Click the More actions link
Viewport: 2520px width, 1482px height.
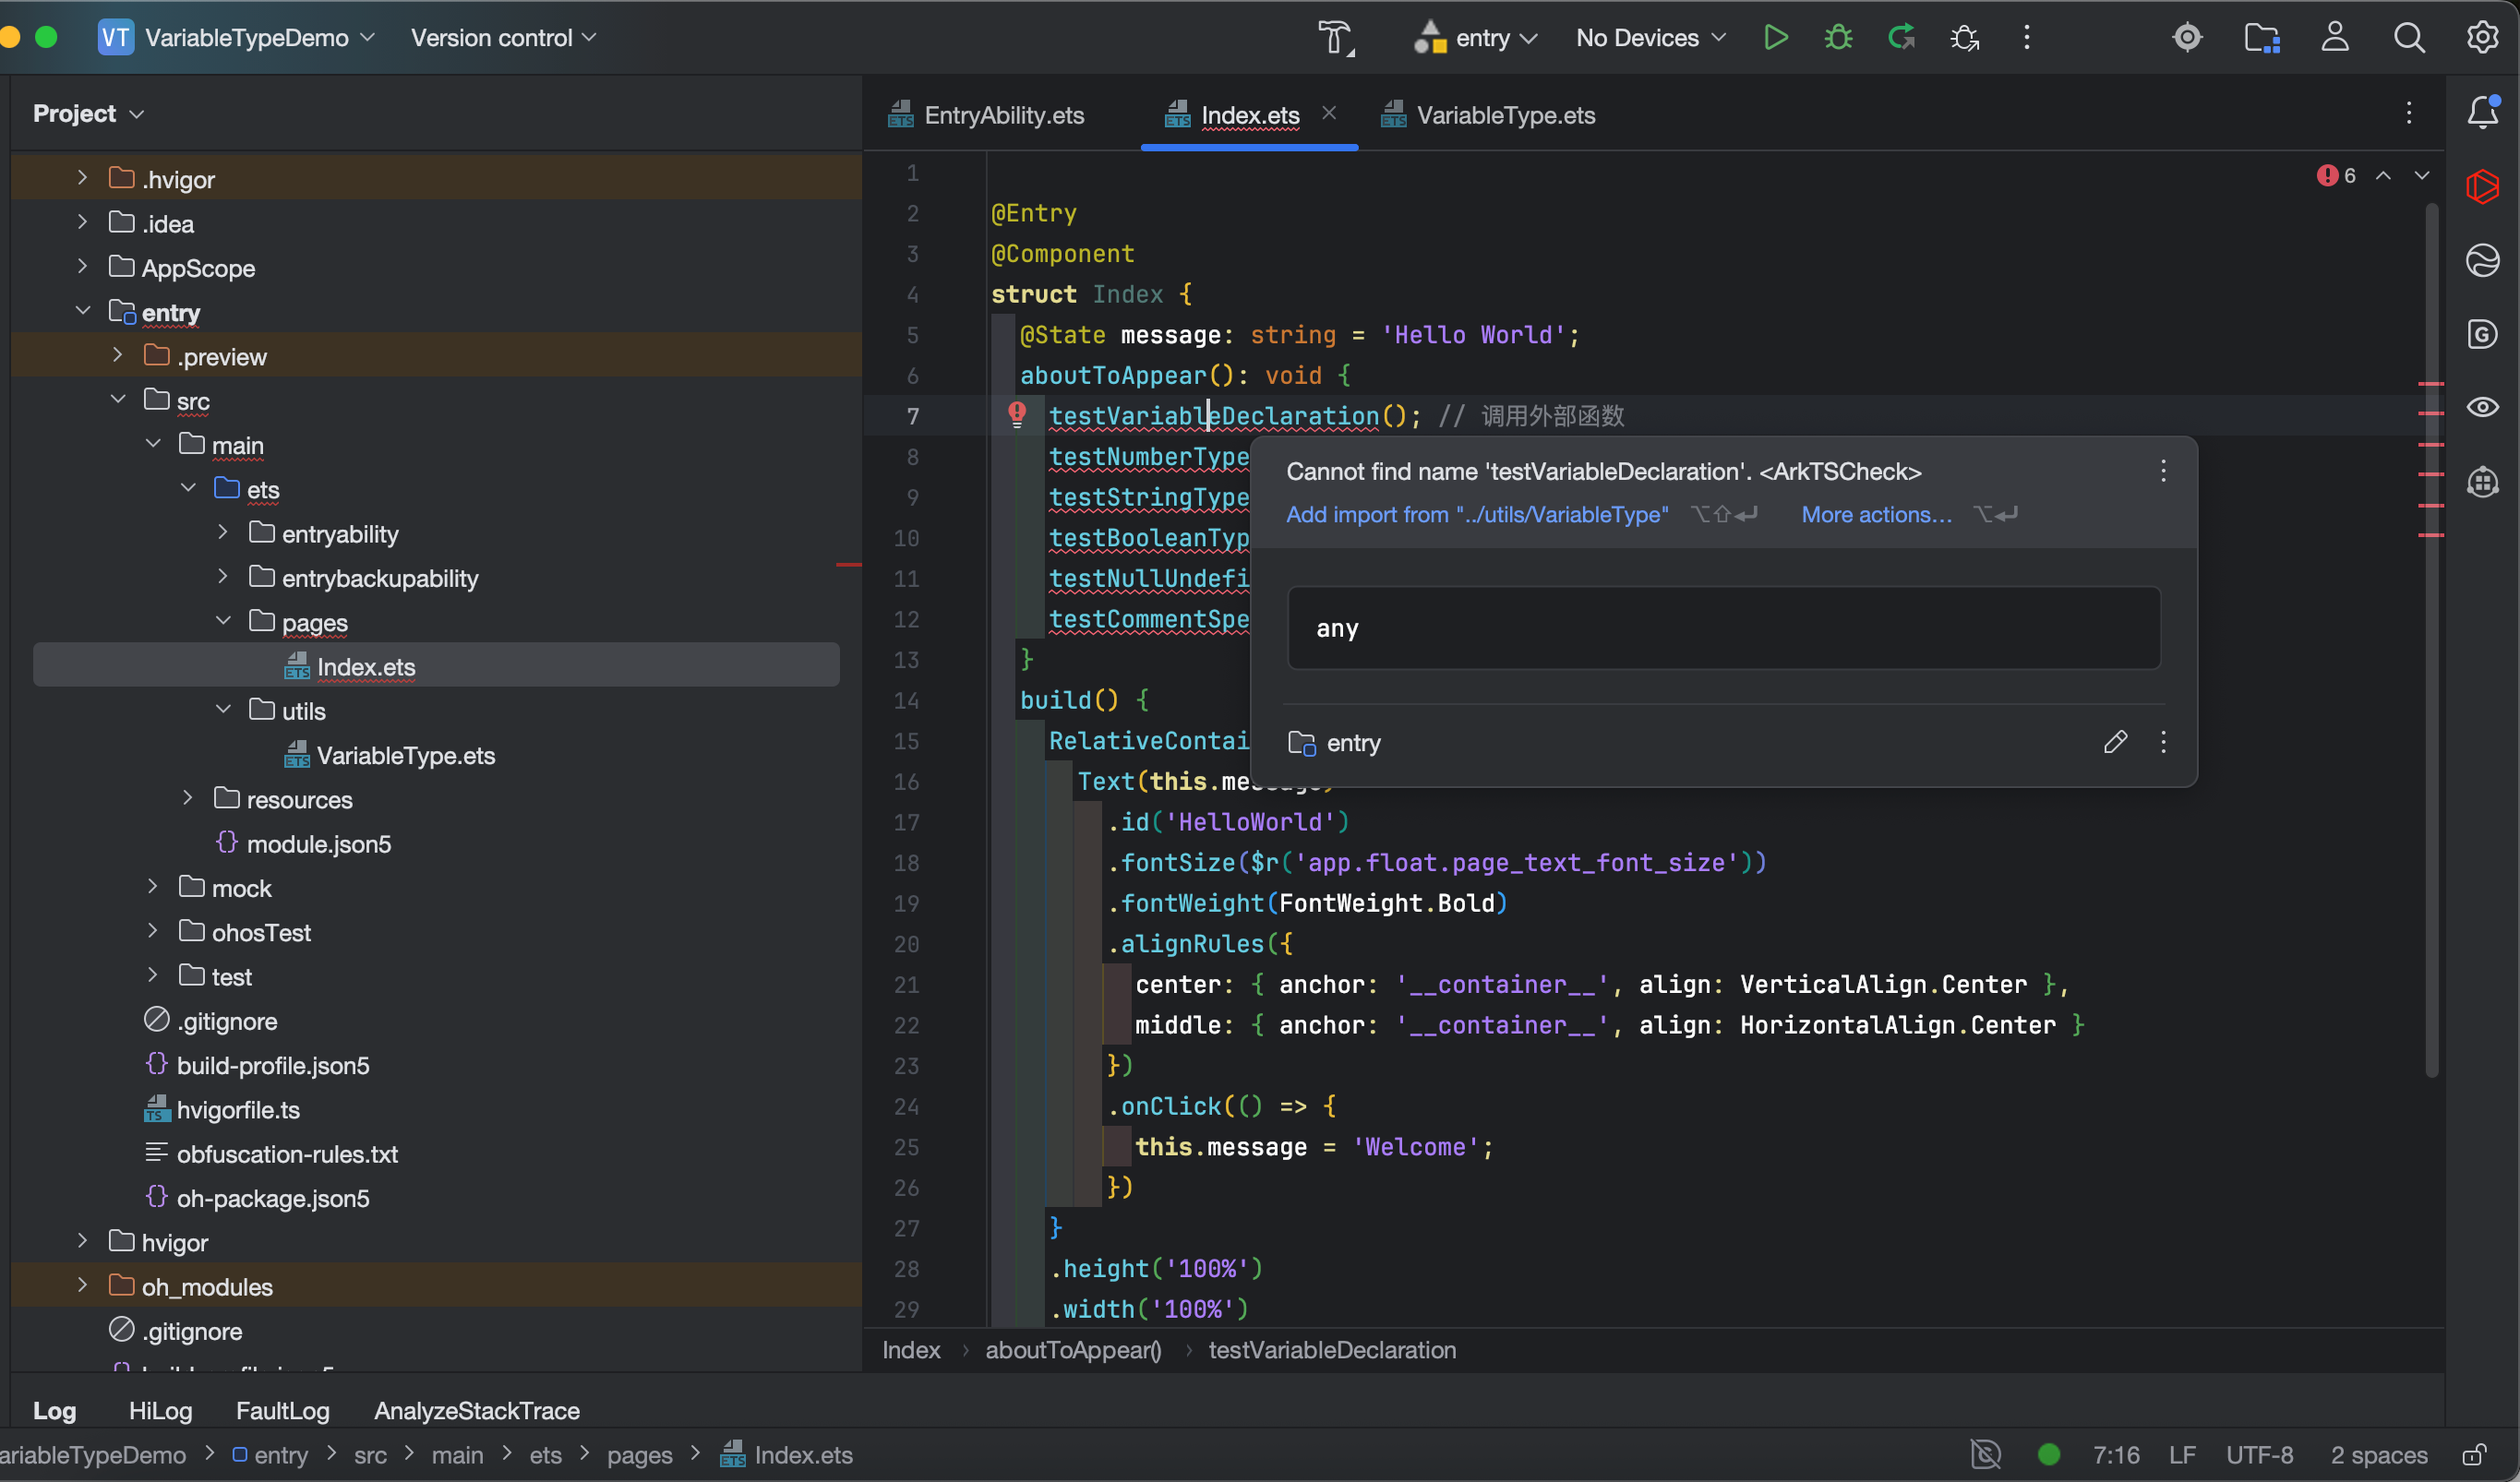[x=1876, y=514]
